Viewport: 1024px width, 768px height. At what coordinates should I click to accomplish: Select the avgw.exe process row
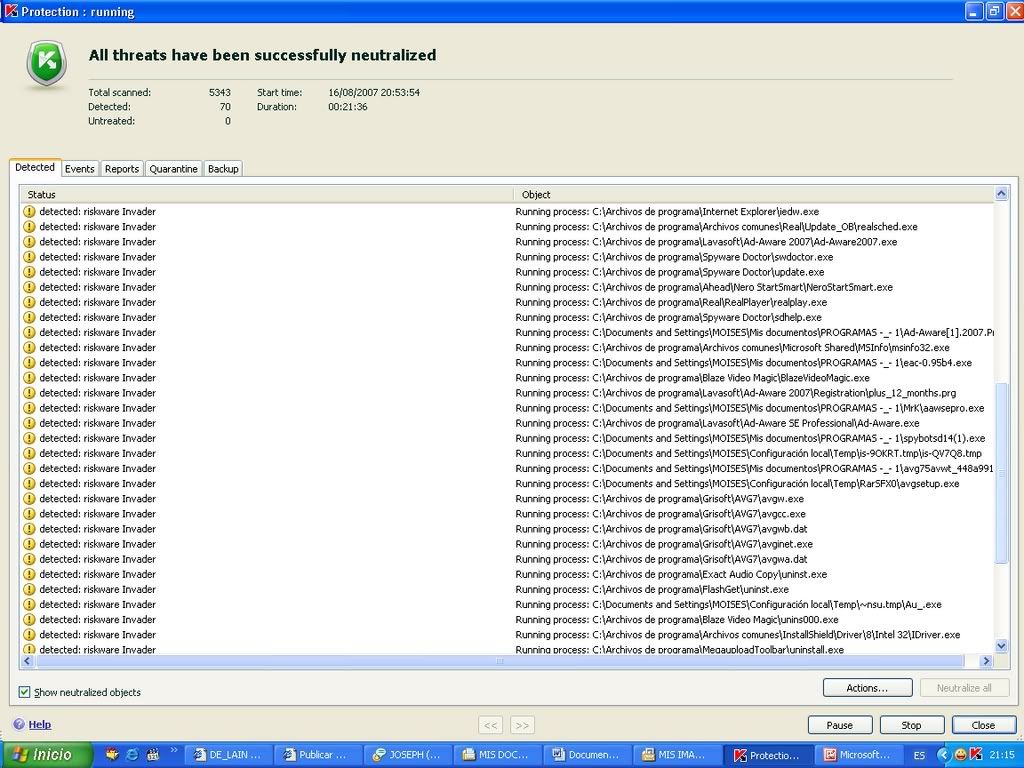point(507,499)
